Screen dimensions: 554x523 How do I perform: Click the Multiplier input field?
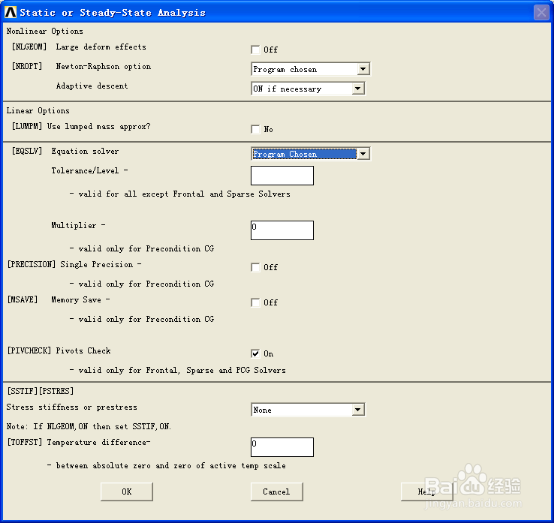[282, 230]
